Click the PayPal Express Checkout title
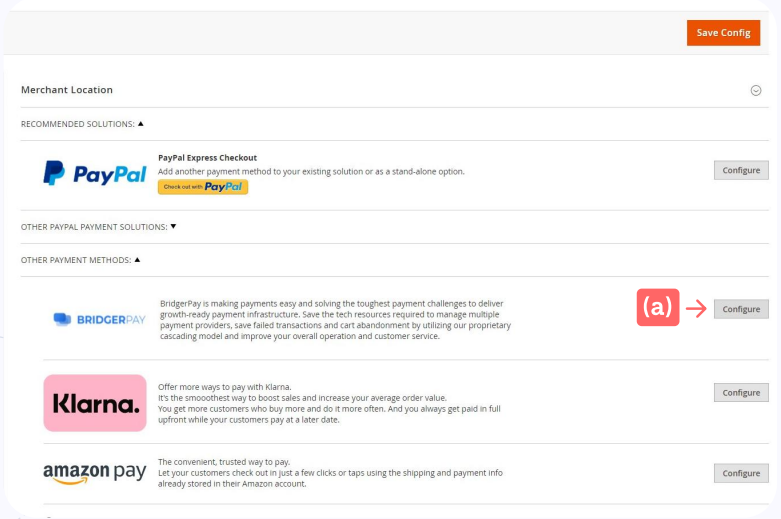 (x=207, y=157)
